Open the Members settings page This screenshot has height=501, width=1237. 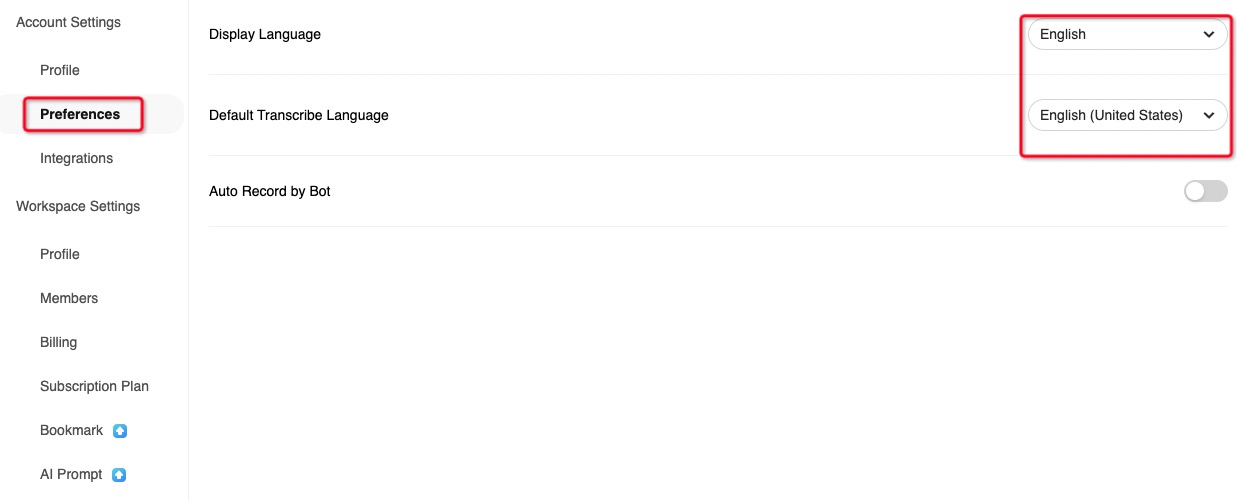point(69,298)
